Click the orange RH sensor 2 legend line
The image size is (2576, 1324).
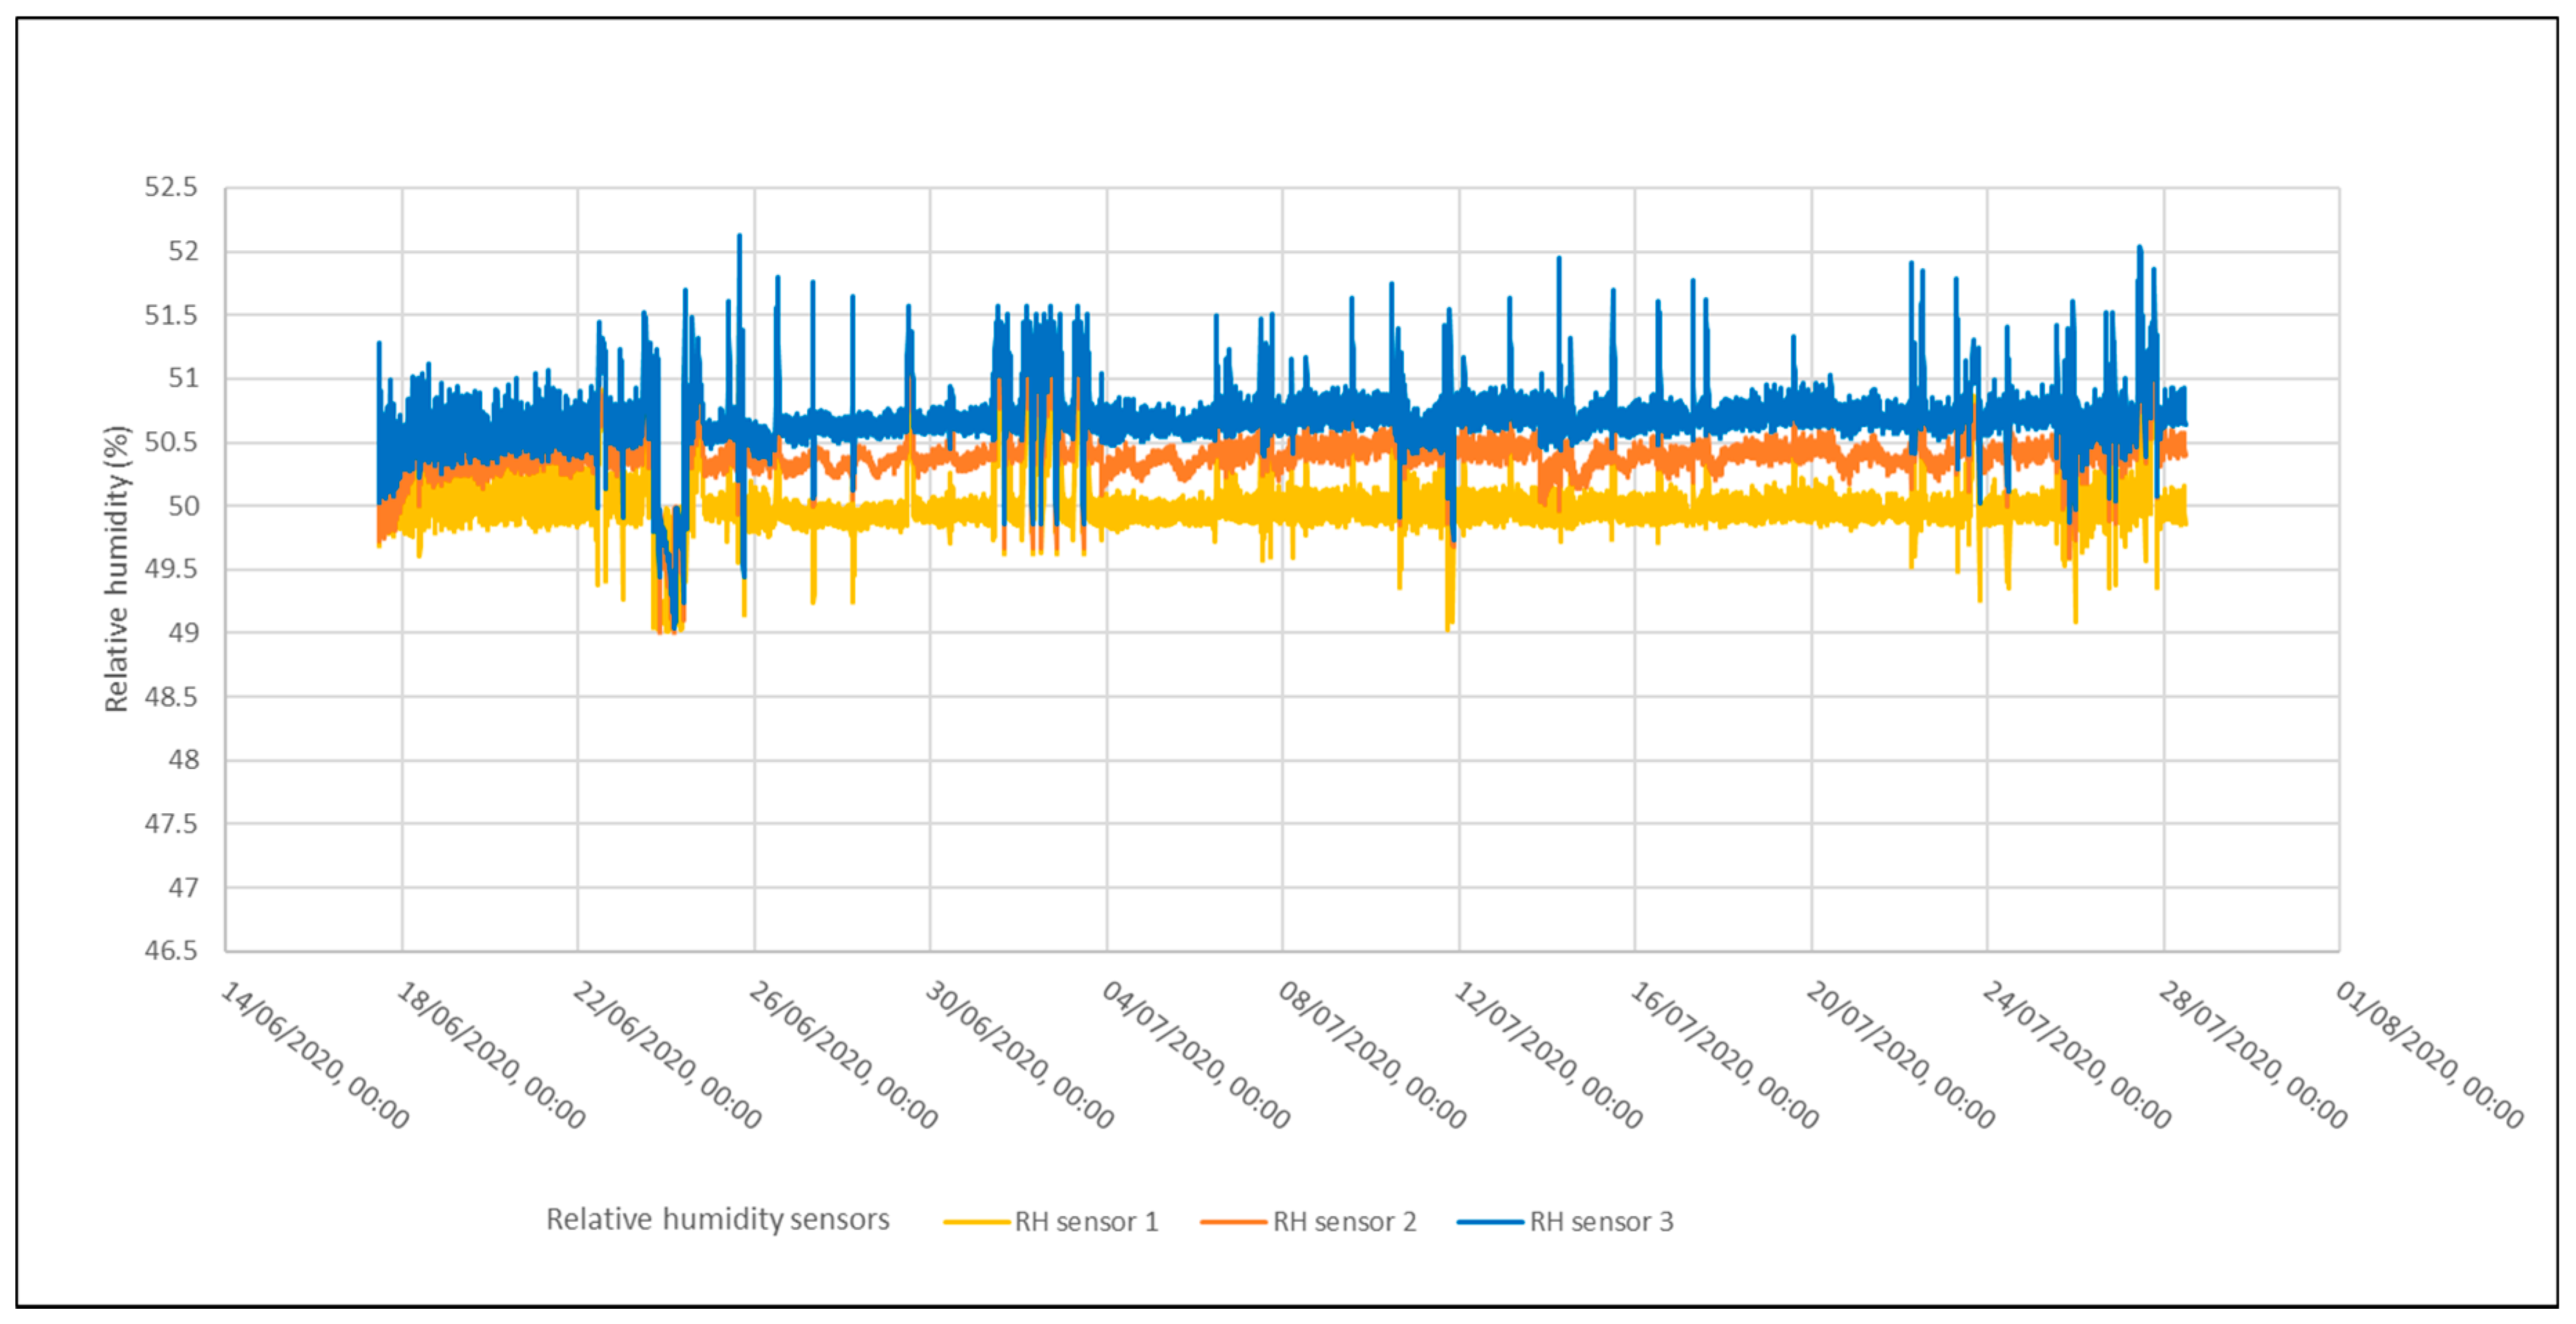[x=1234, y=1222]
